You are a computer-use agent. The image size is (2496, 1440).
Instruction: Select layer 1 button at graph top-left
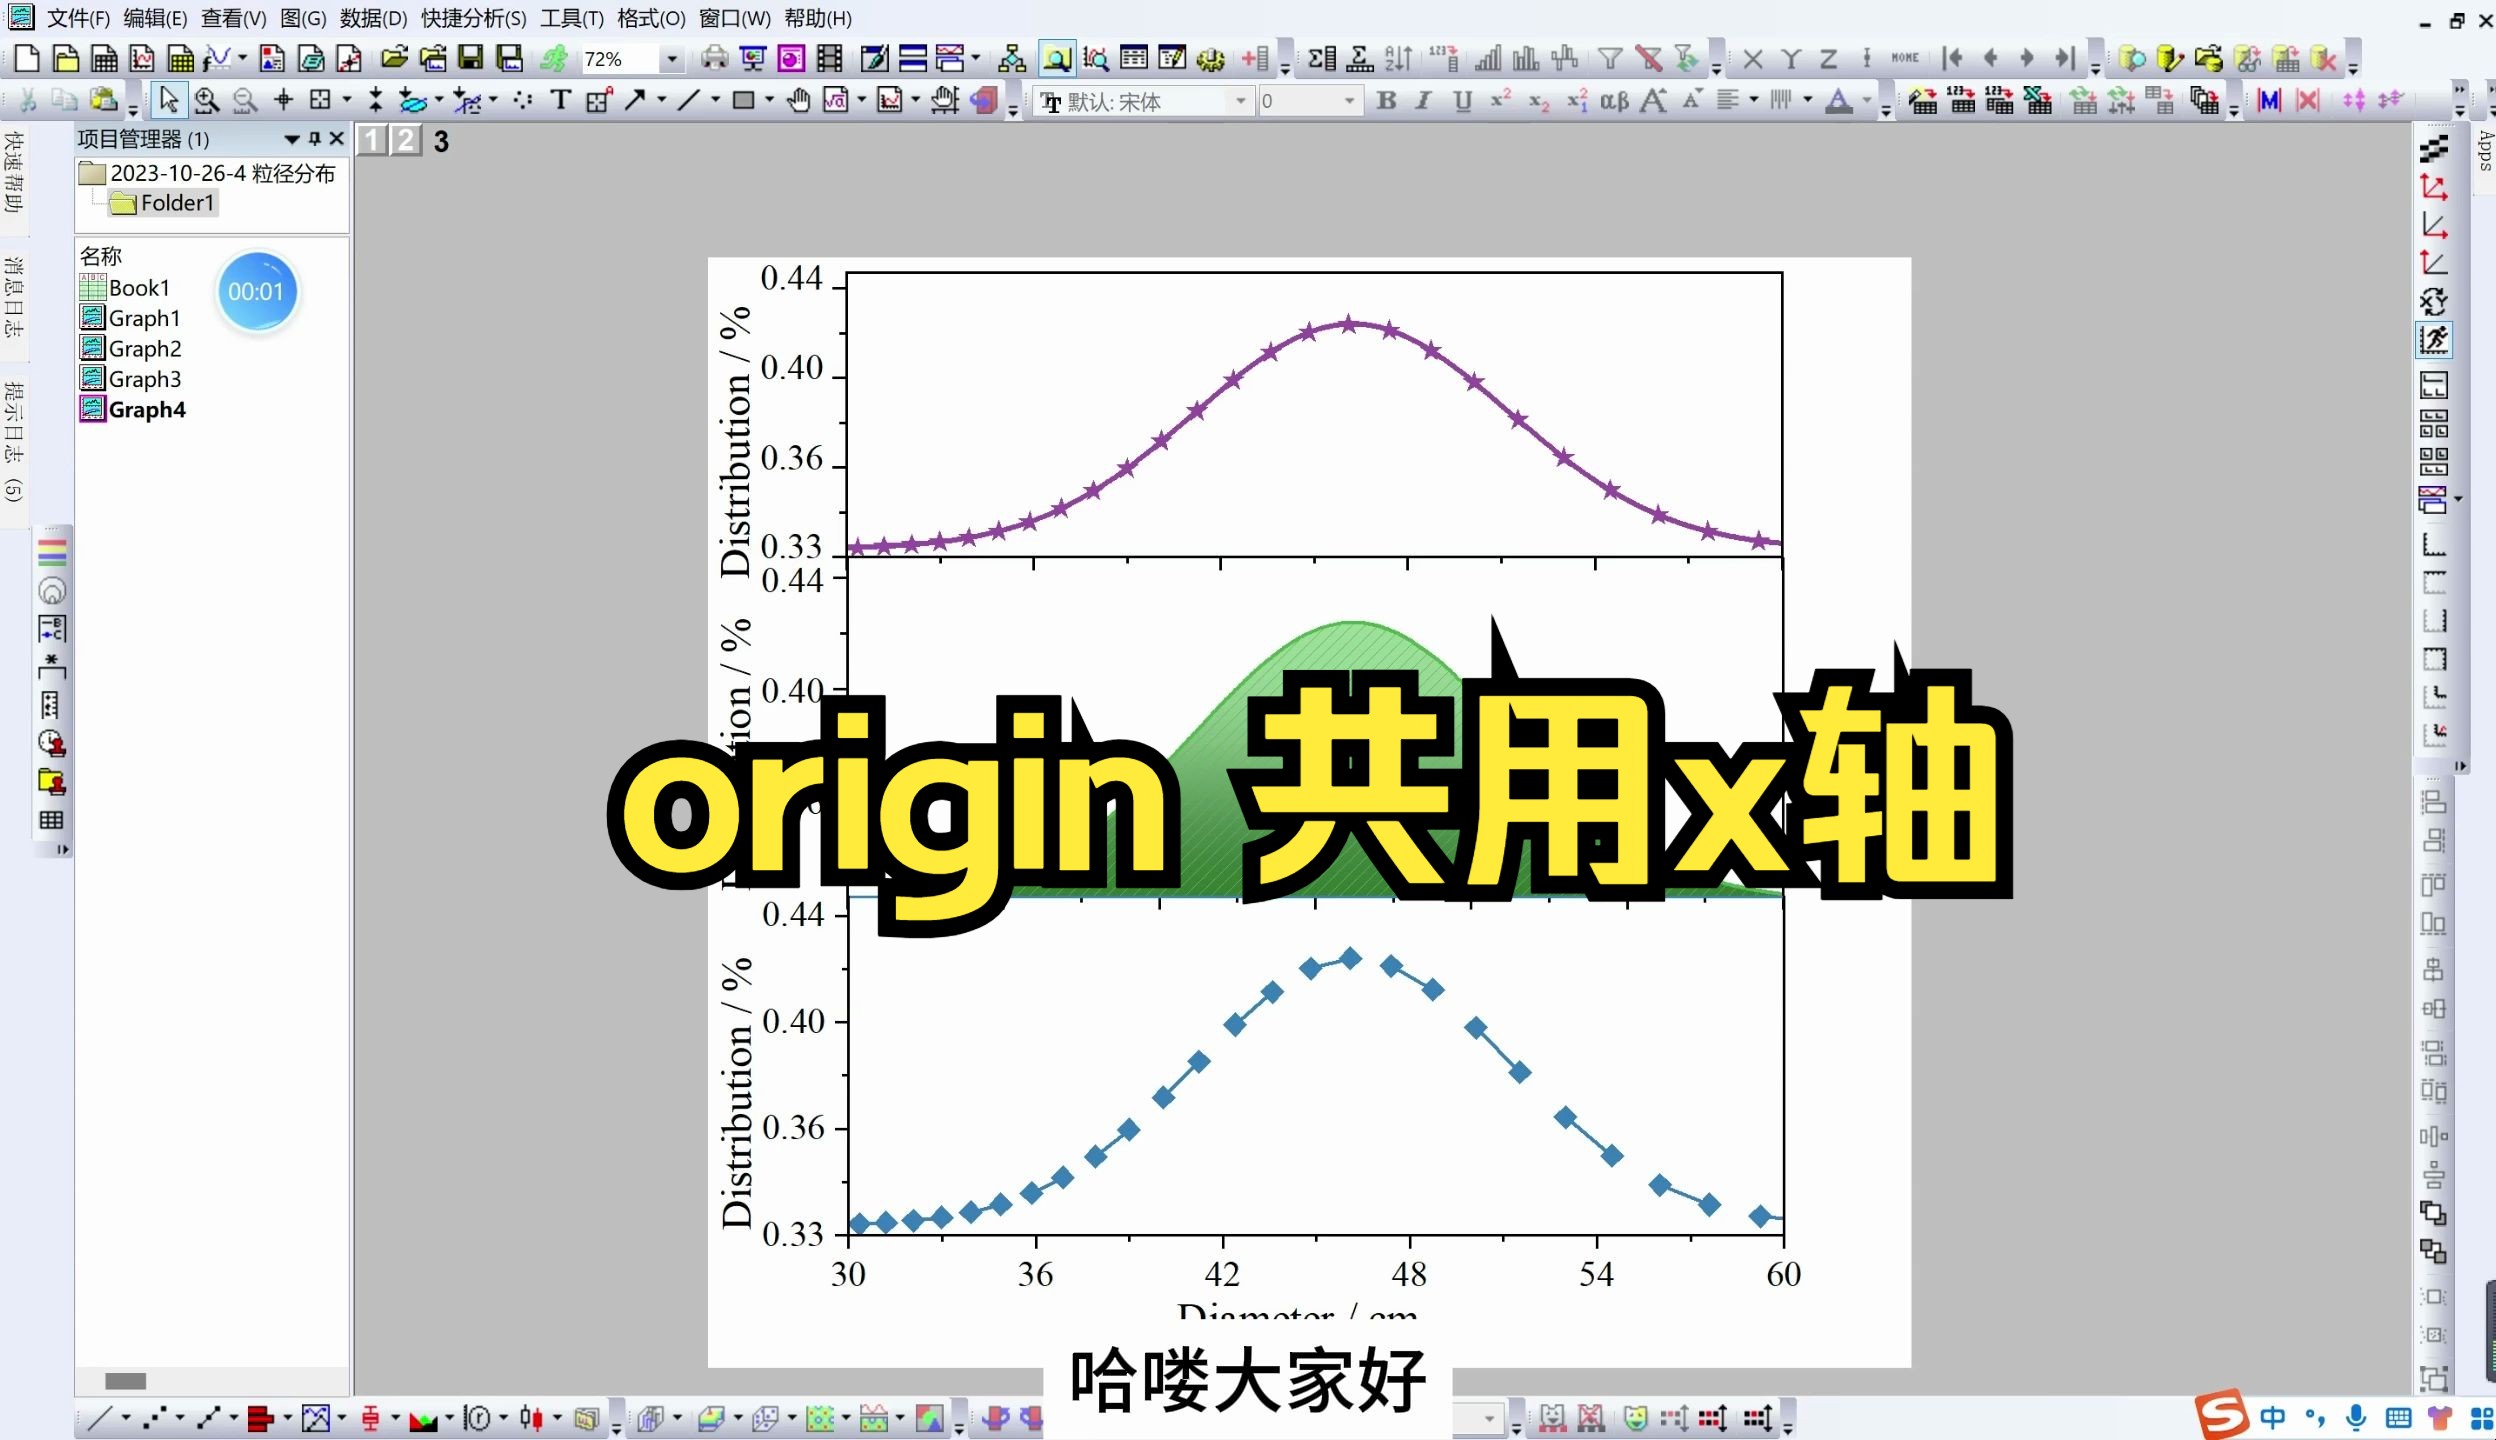click(371, 140)
